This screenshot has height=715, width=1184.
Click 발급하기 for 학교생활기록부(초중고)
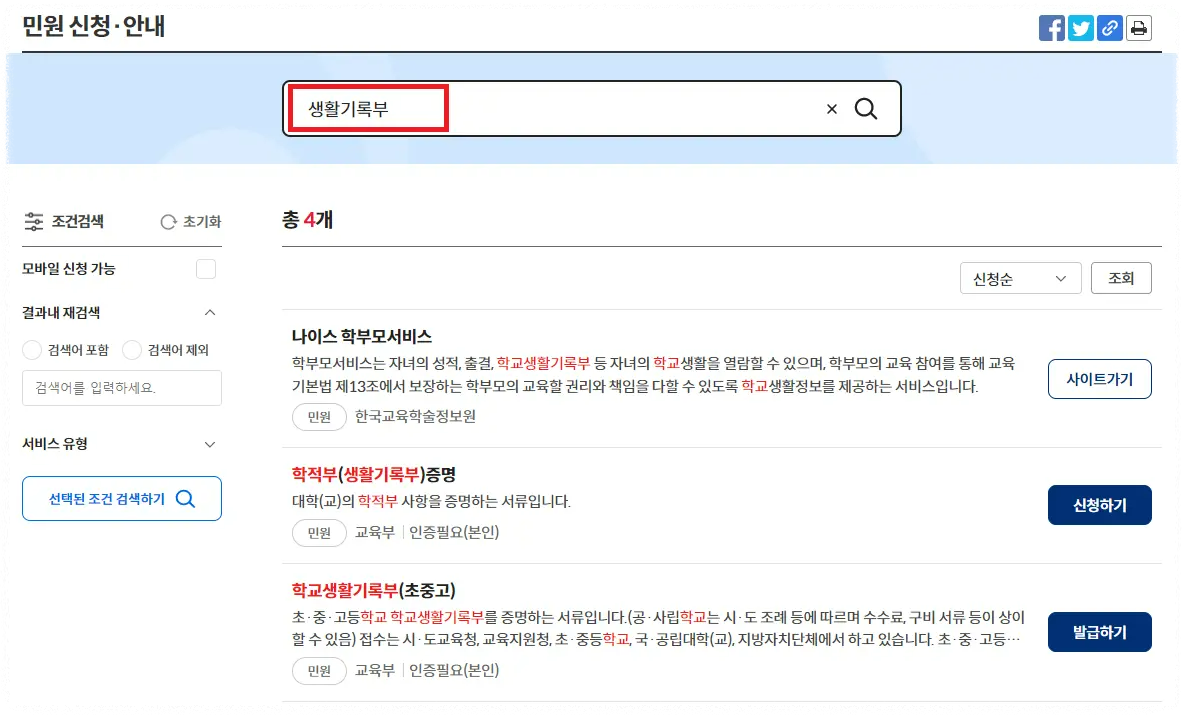click(x=1099, y=631)
